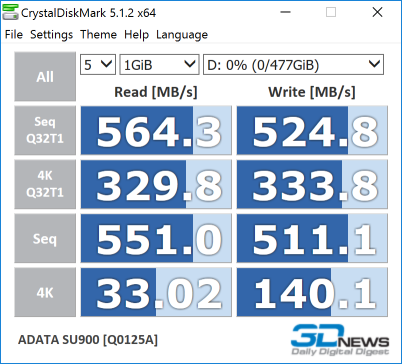402x364 pixels.
Task: Open the test count dropdown showing 5
Action: [98, 64]
